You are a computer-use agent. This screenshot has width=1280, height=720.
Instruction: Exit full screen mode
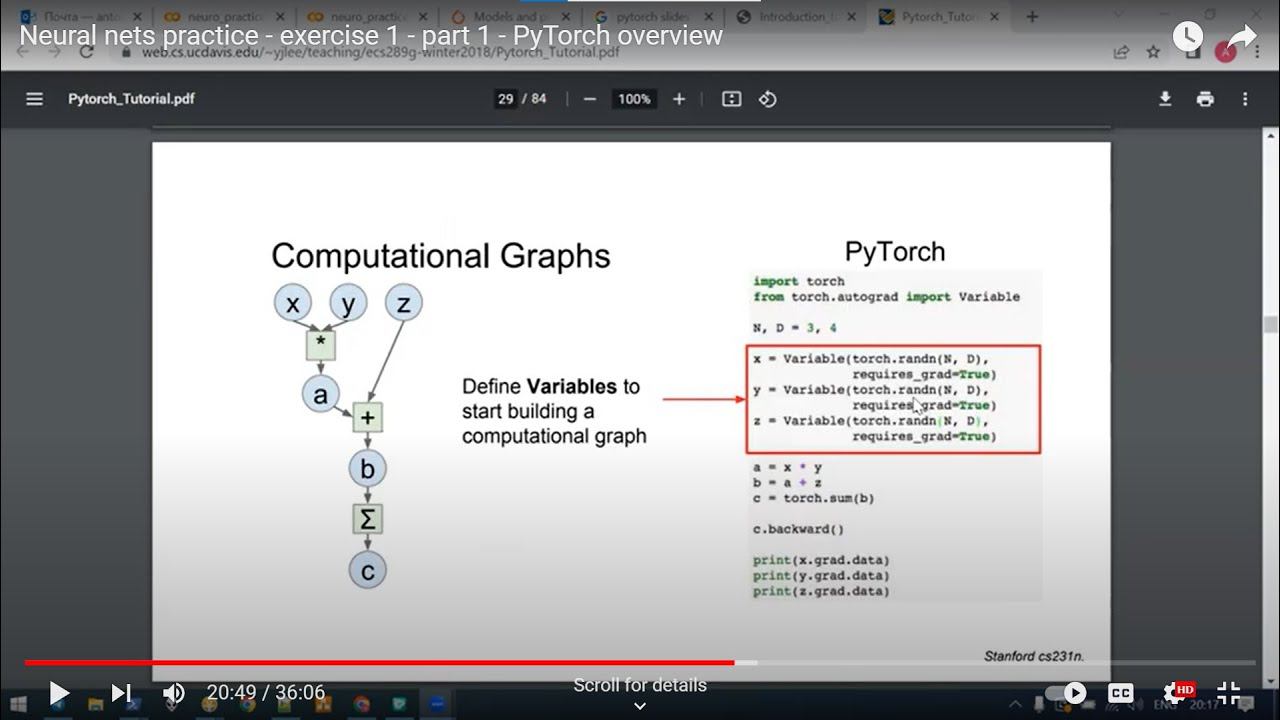click(1229, 692)
